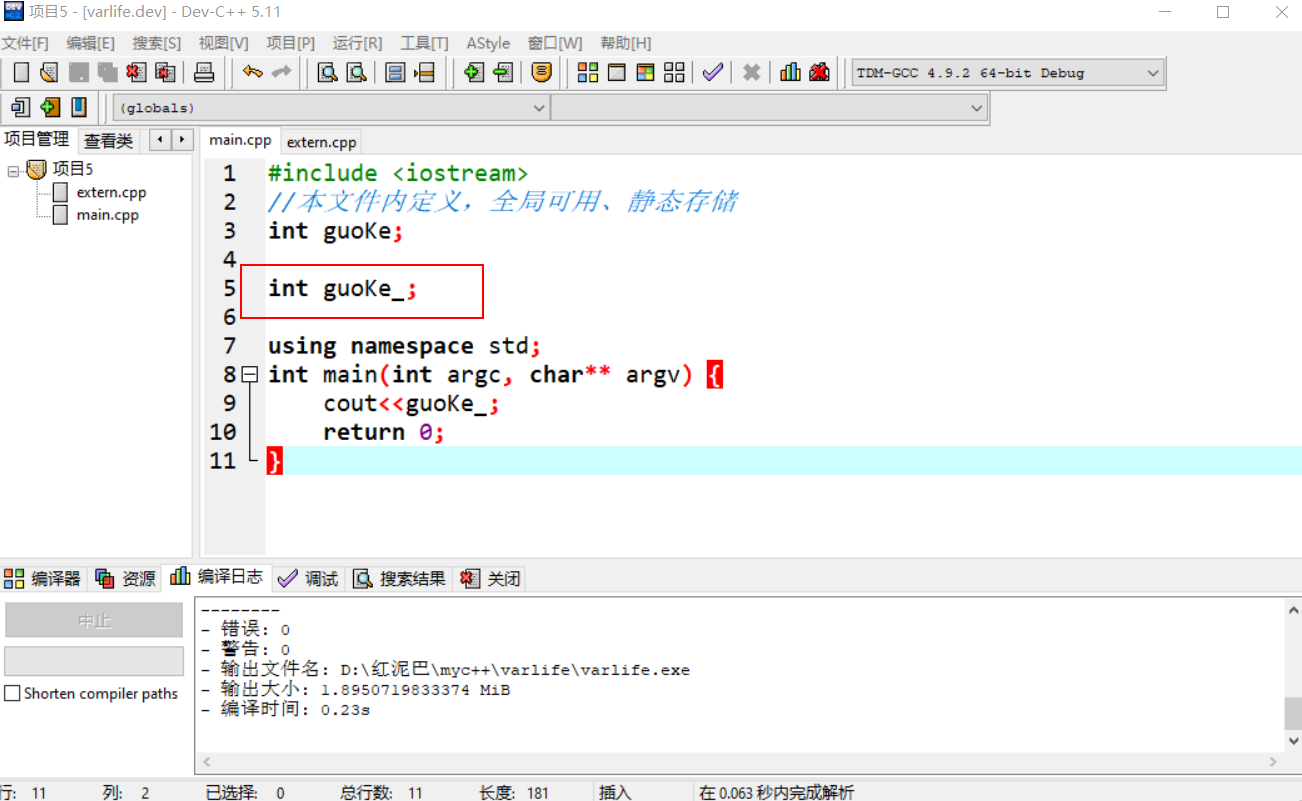Open the 运行[R] menu
Image resolution: width=1302 pixels, height=801 pixels.
[358, 43]
